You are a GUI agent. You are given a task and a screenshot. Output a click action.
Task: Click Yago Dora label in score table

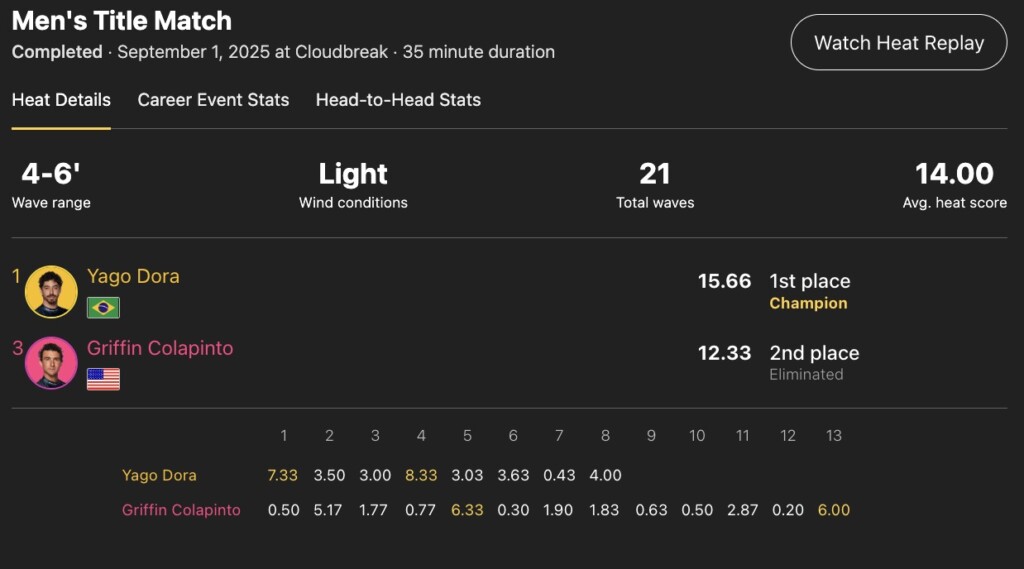159,476
